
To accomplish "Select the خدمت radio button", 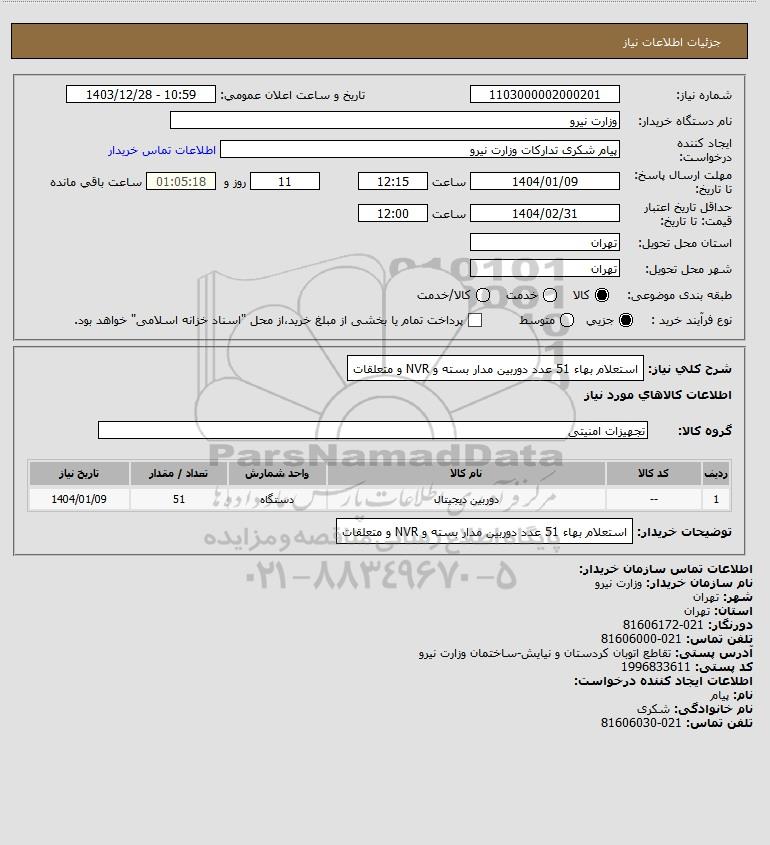I will click(550, 295).
